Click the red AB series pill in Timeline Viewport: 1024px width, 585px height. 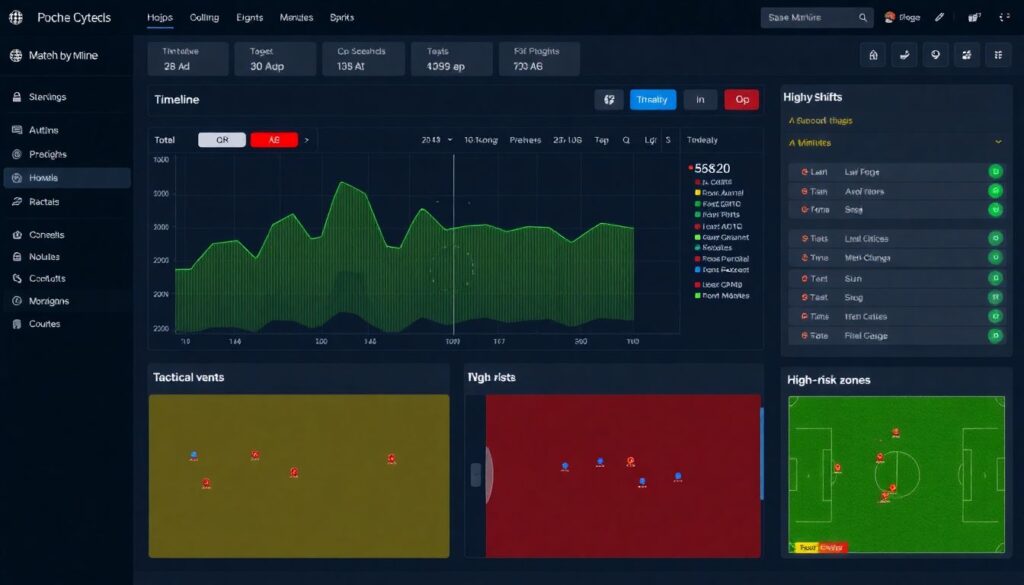coord(273,140)
